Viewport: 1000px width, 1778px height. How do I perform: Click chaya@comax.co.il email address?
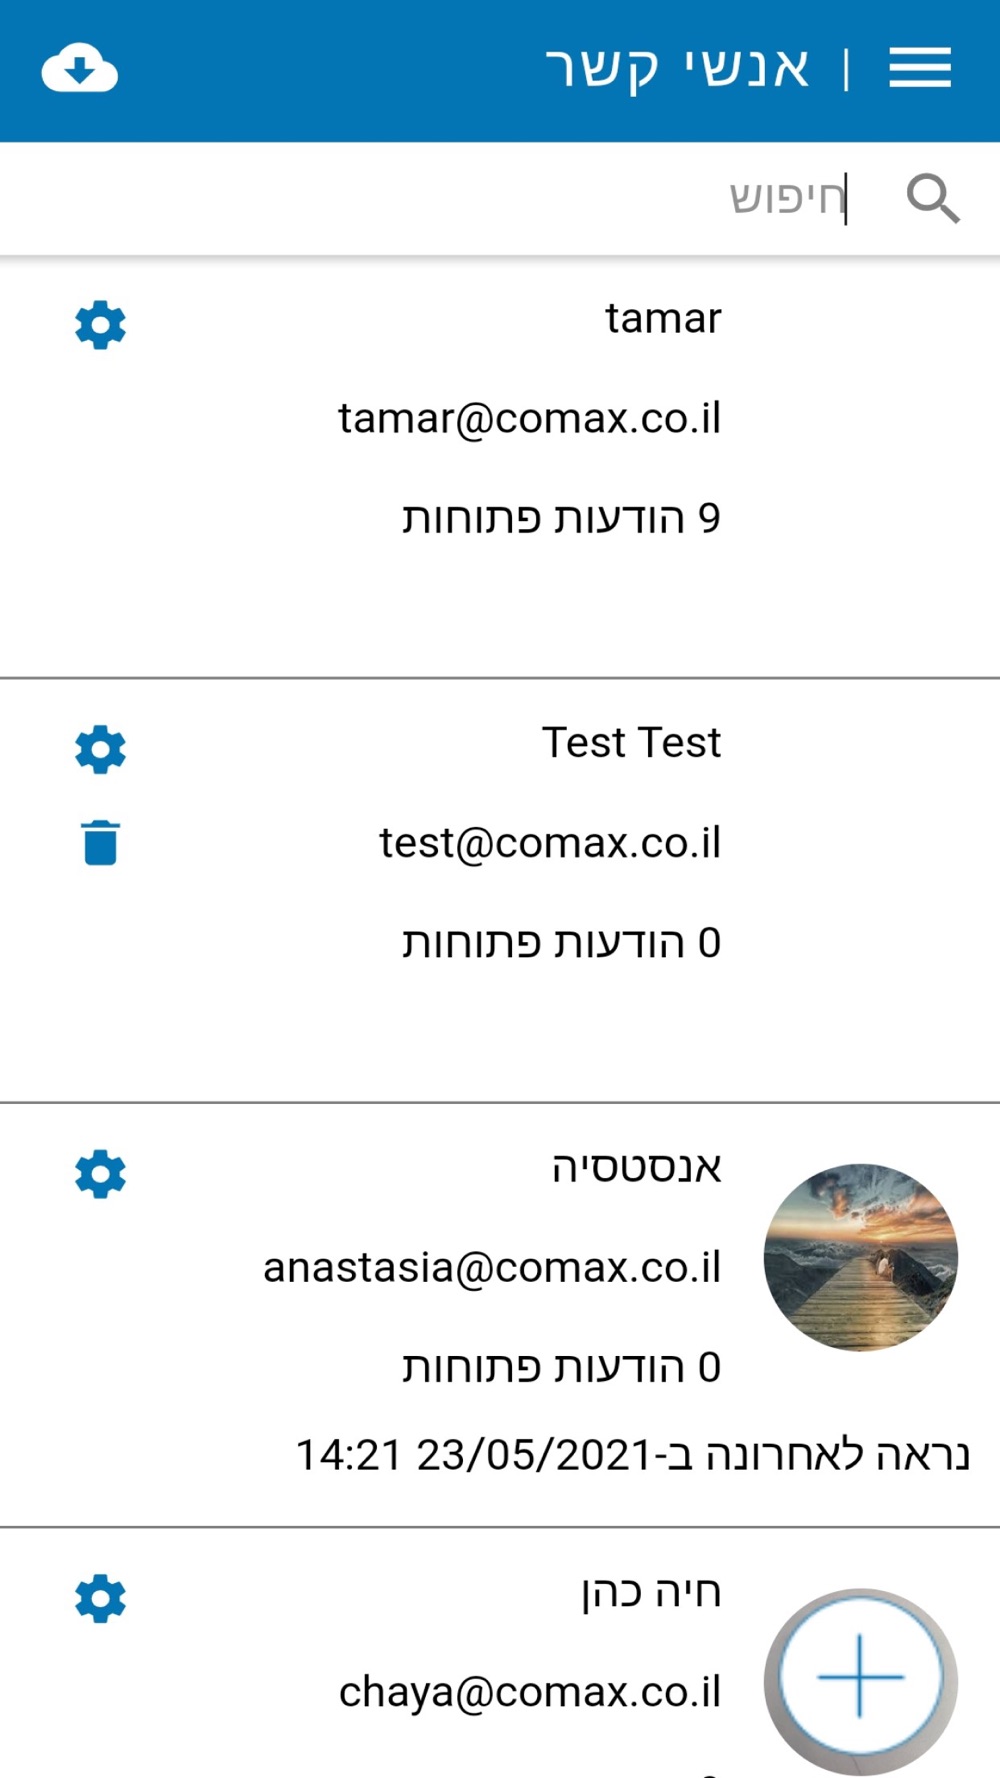coord(529,1692)
